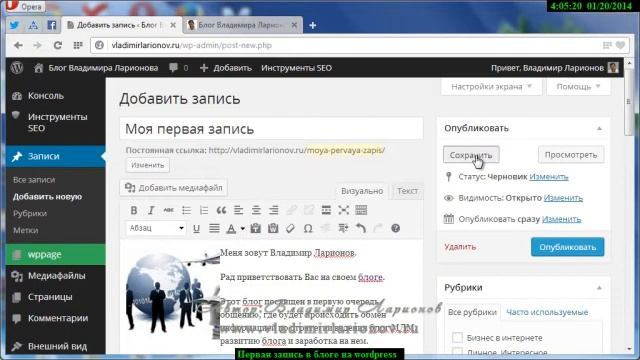The height and width of the screenshot is (360, 640).
Task: Undo the last edit
Action: pyautogui.click(x=361, y=228)
